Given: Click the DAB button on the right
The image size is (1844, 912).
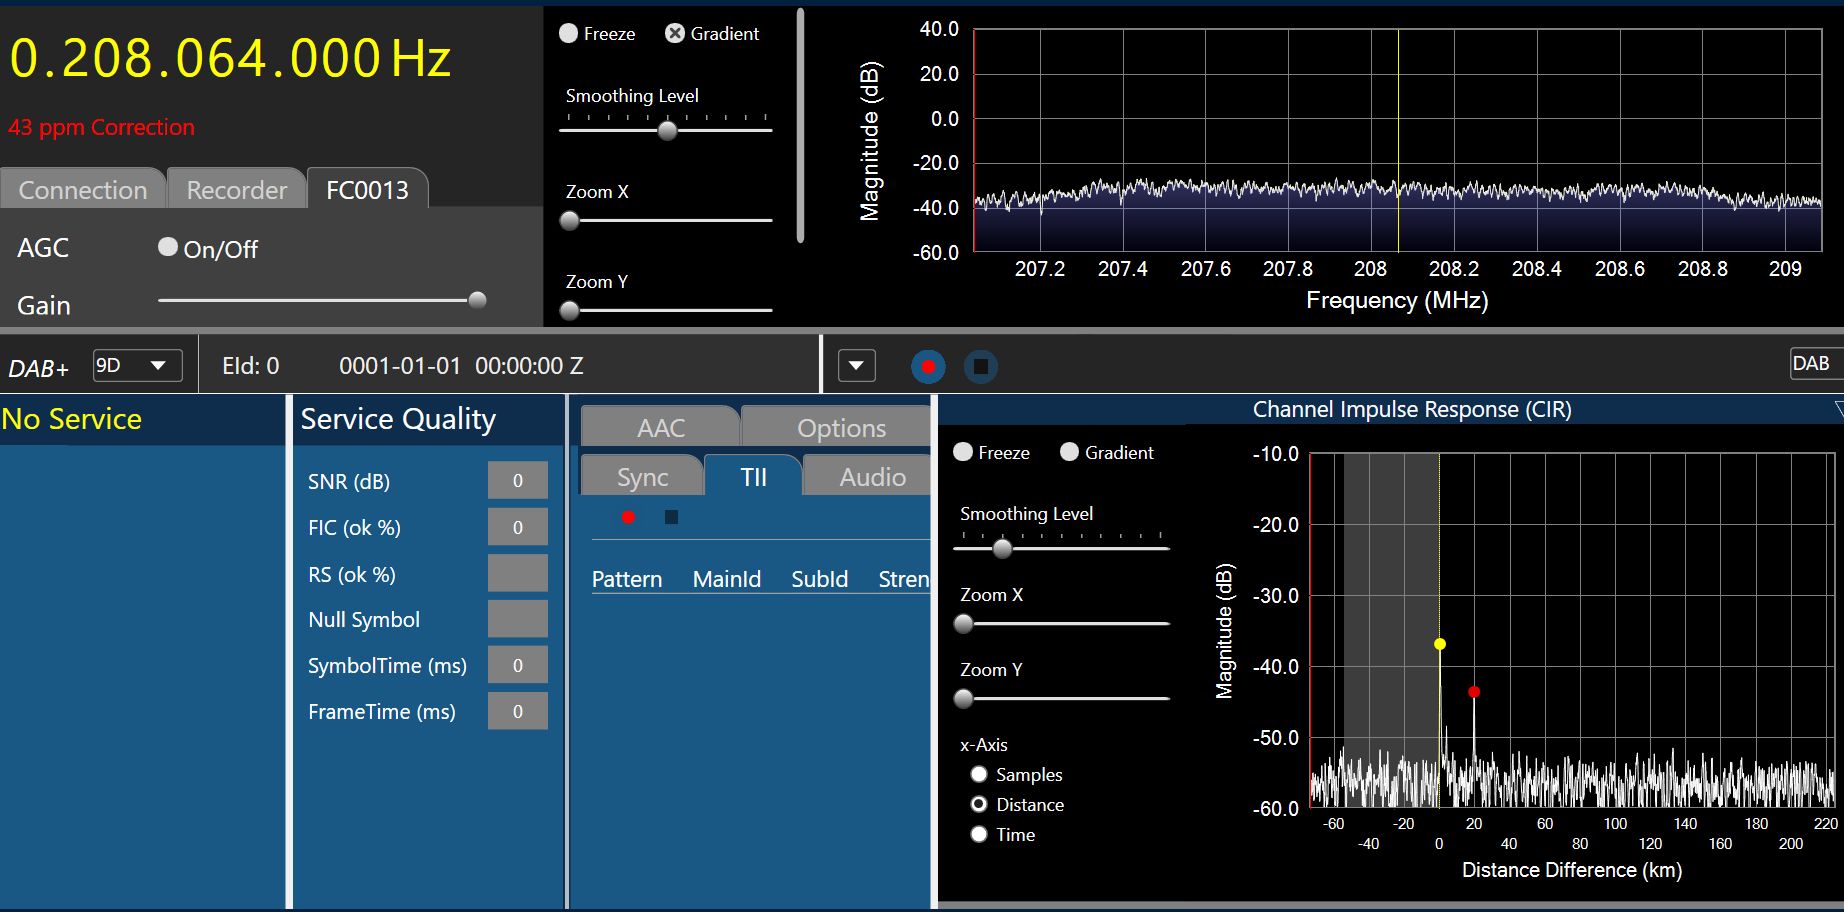Looking at the screenshot, I should click(1810, 364).
